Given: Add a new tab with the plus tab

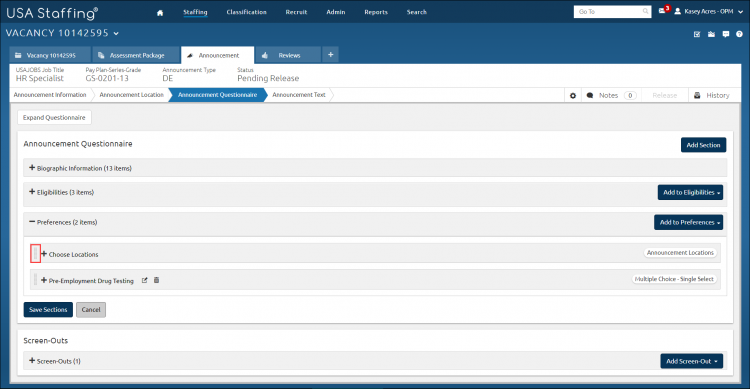Looking at the screenshot, I should (x=331, y=55).
